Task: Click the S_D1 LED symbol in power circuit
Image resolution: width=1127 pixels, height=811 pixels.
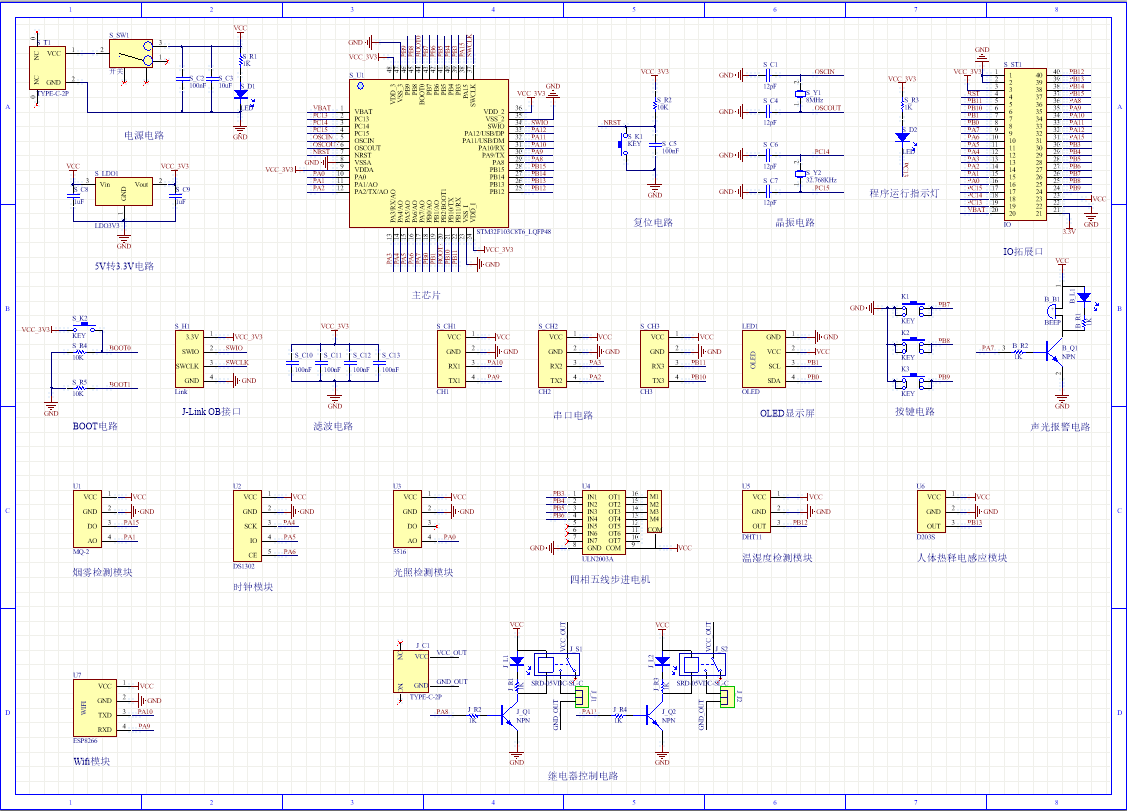Action: (x=241, y=94)
